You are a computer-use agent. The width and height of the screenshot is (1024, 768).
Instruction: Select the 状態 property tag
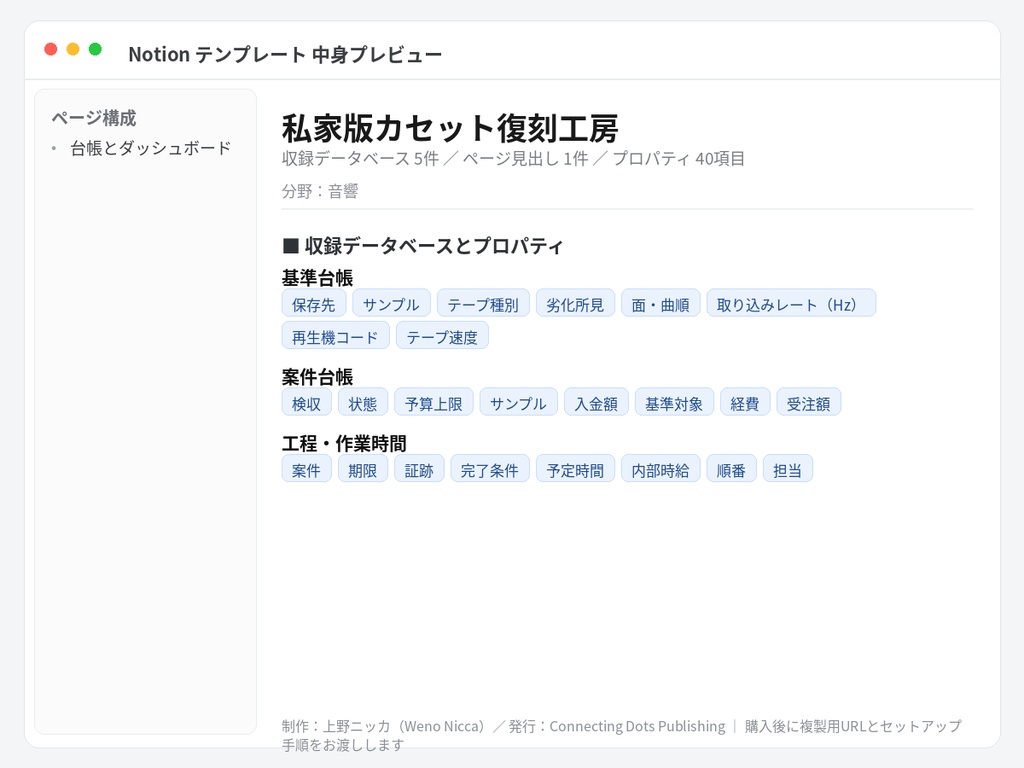tap(362, 404)
